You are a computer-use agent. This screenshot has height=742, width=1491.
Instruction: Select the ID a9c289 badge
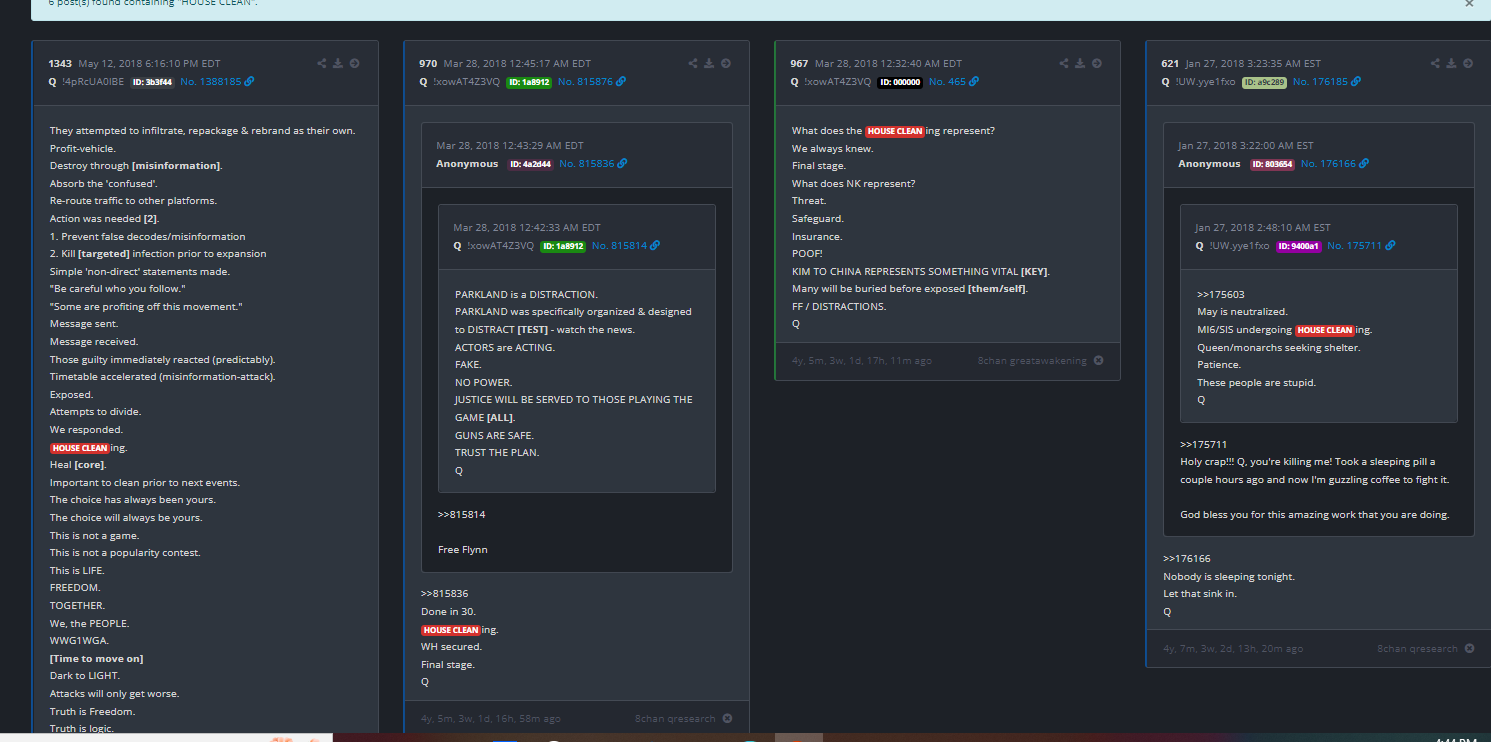coord(1264,81)
